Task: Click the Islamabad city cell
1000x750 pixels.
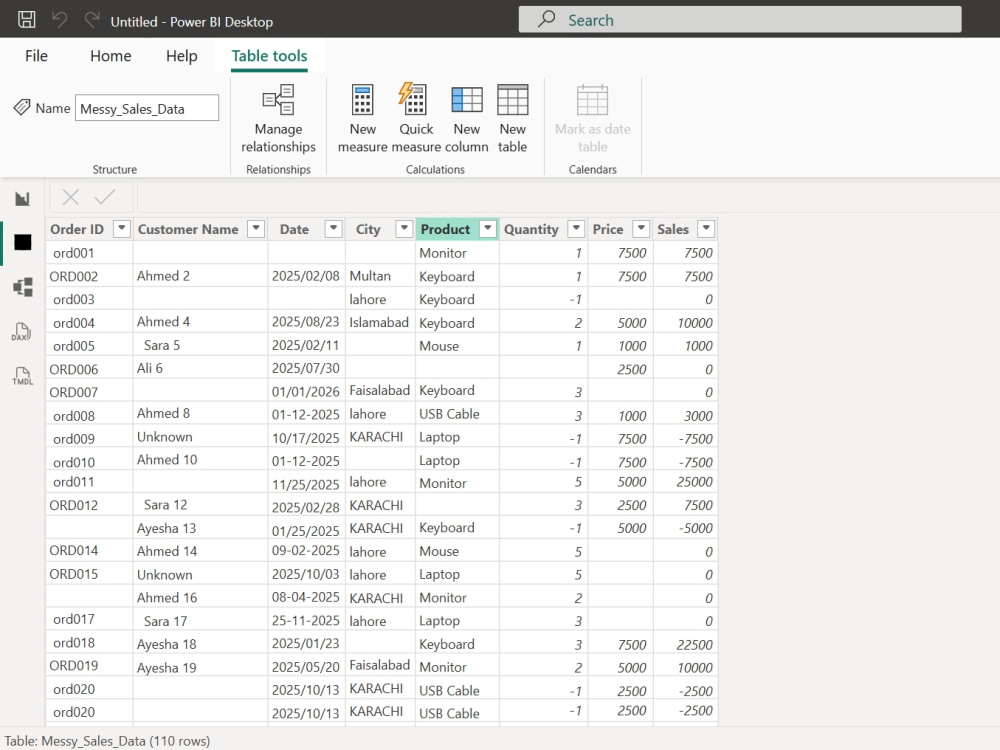Action: [379, 323]
